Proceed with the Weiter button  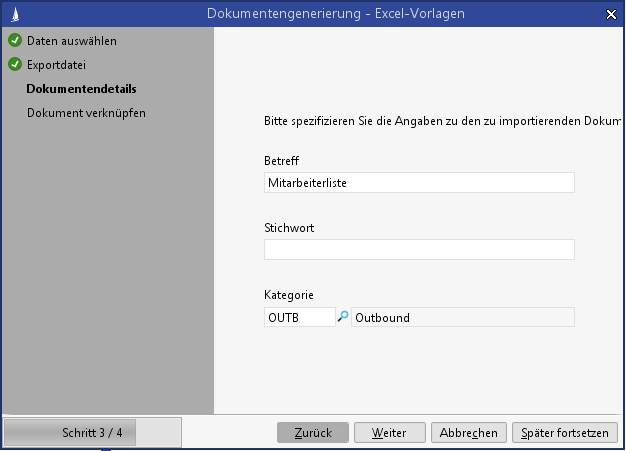(x=389, y=433)
